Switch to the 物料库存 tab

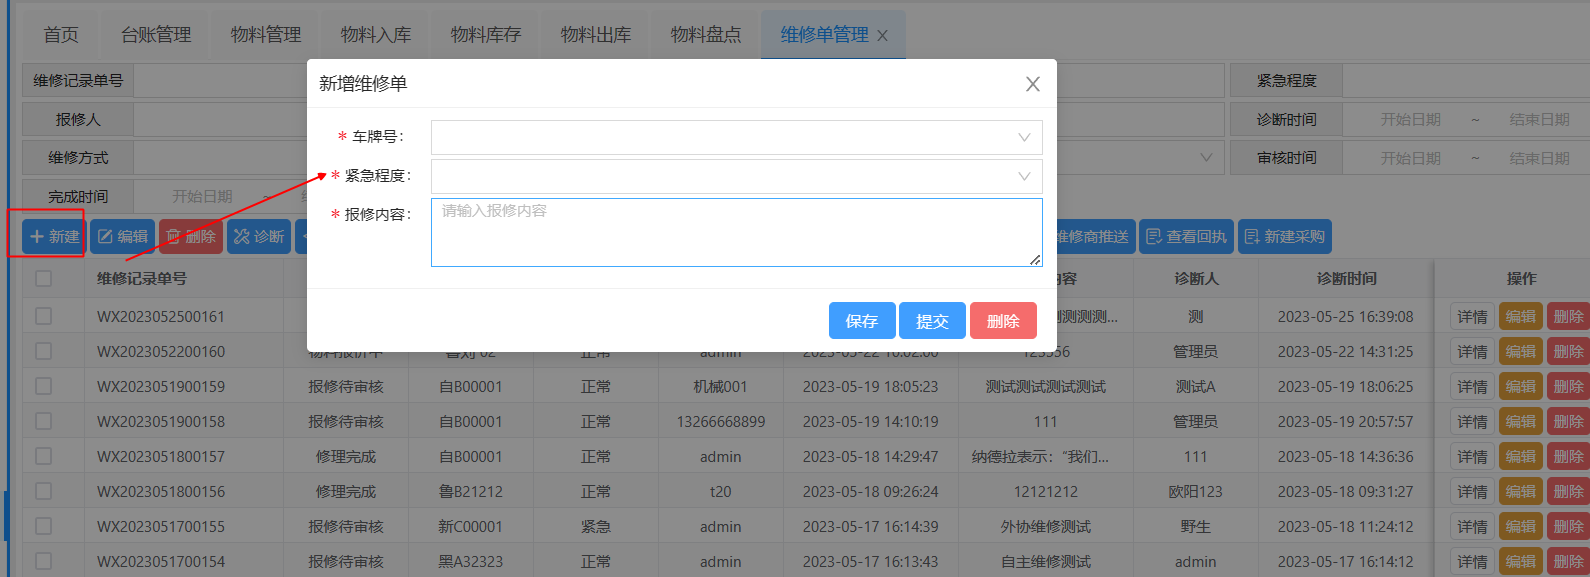pyautogui.click(x=486, y=35)
